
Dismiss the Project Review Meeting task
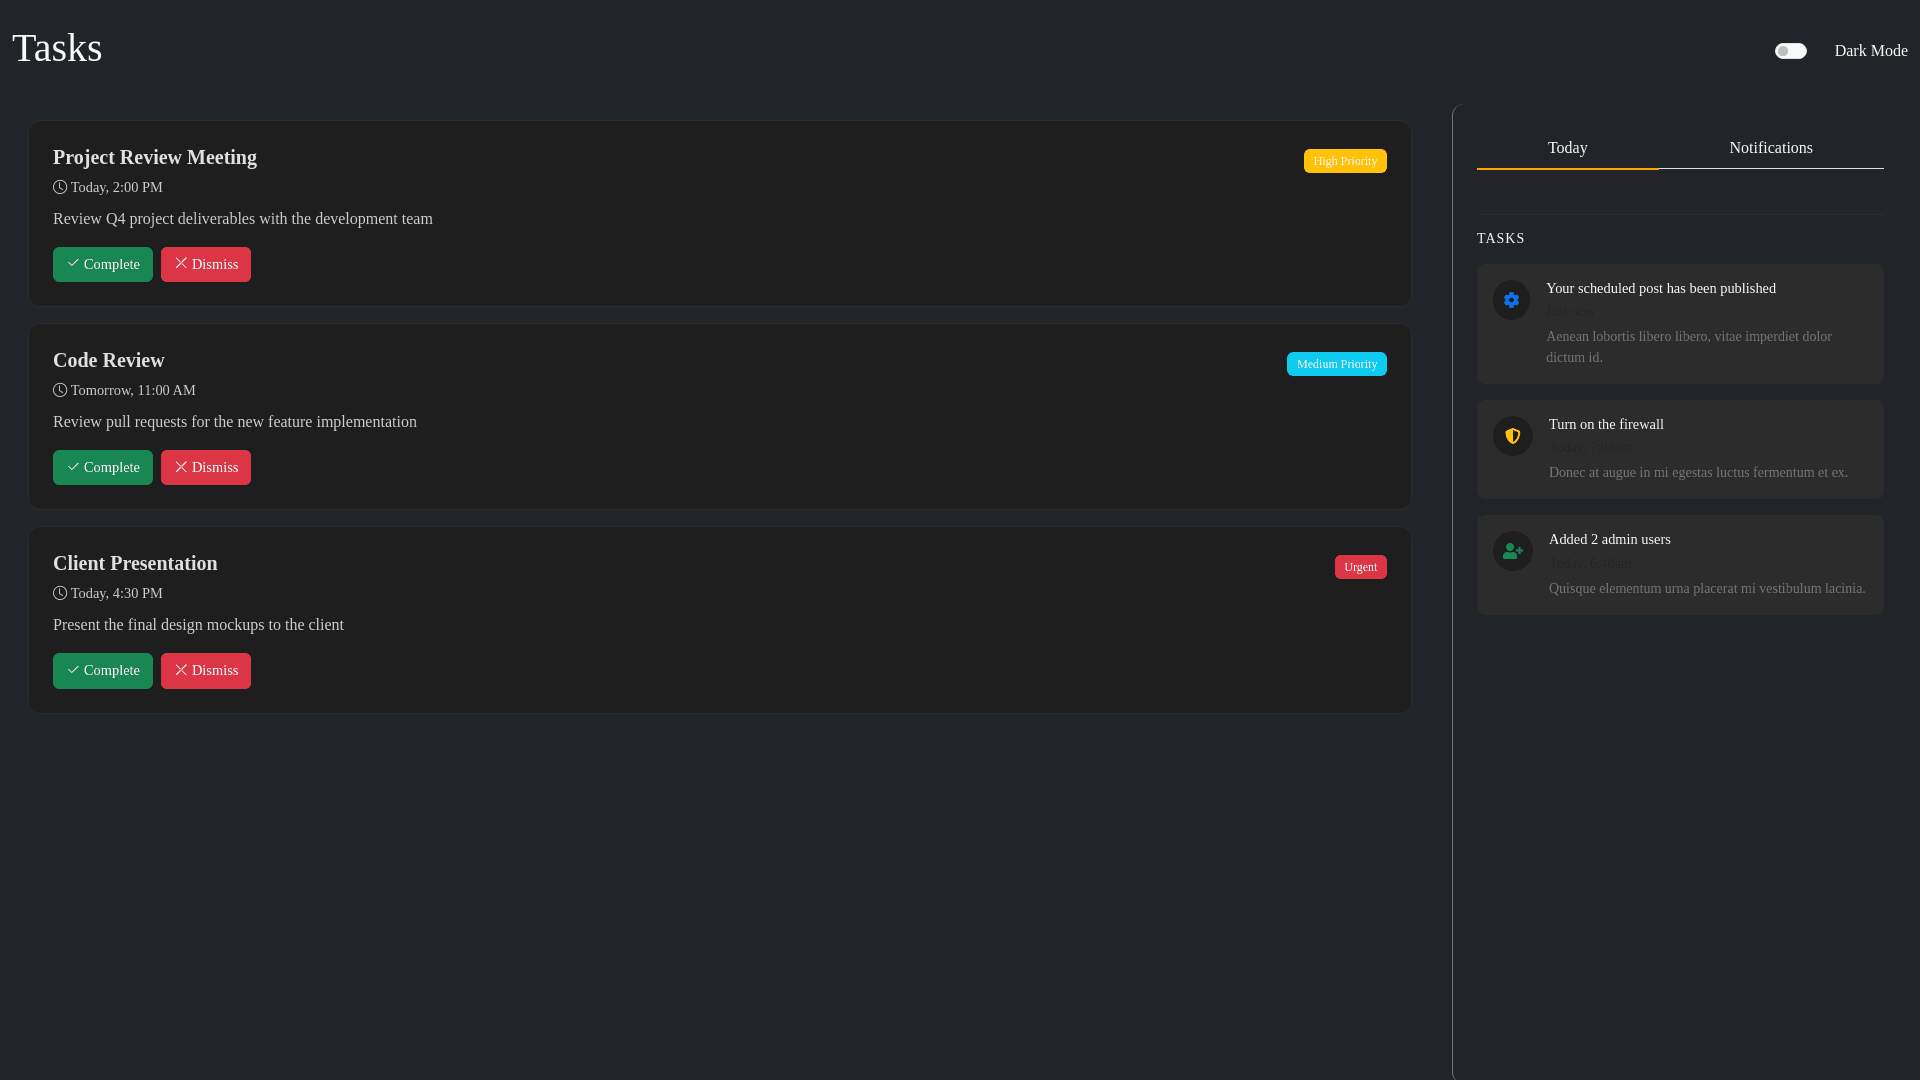click(x=206, y=264)
